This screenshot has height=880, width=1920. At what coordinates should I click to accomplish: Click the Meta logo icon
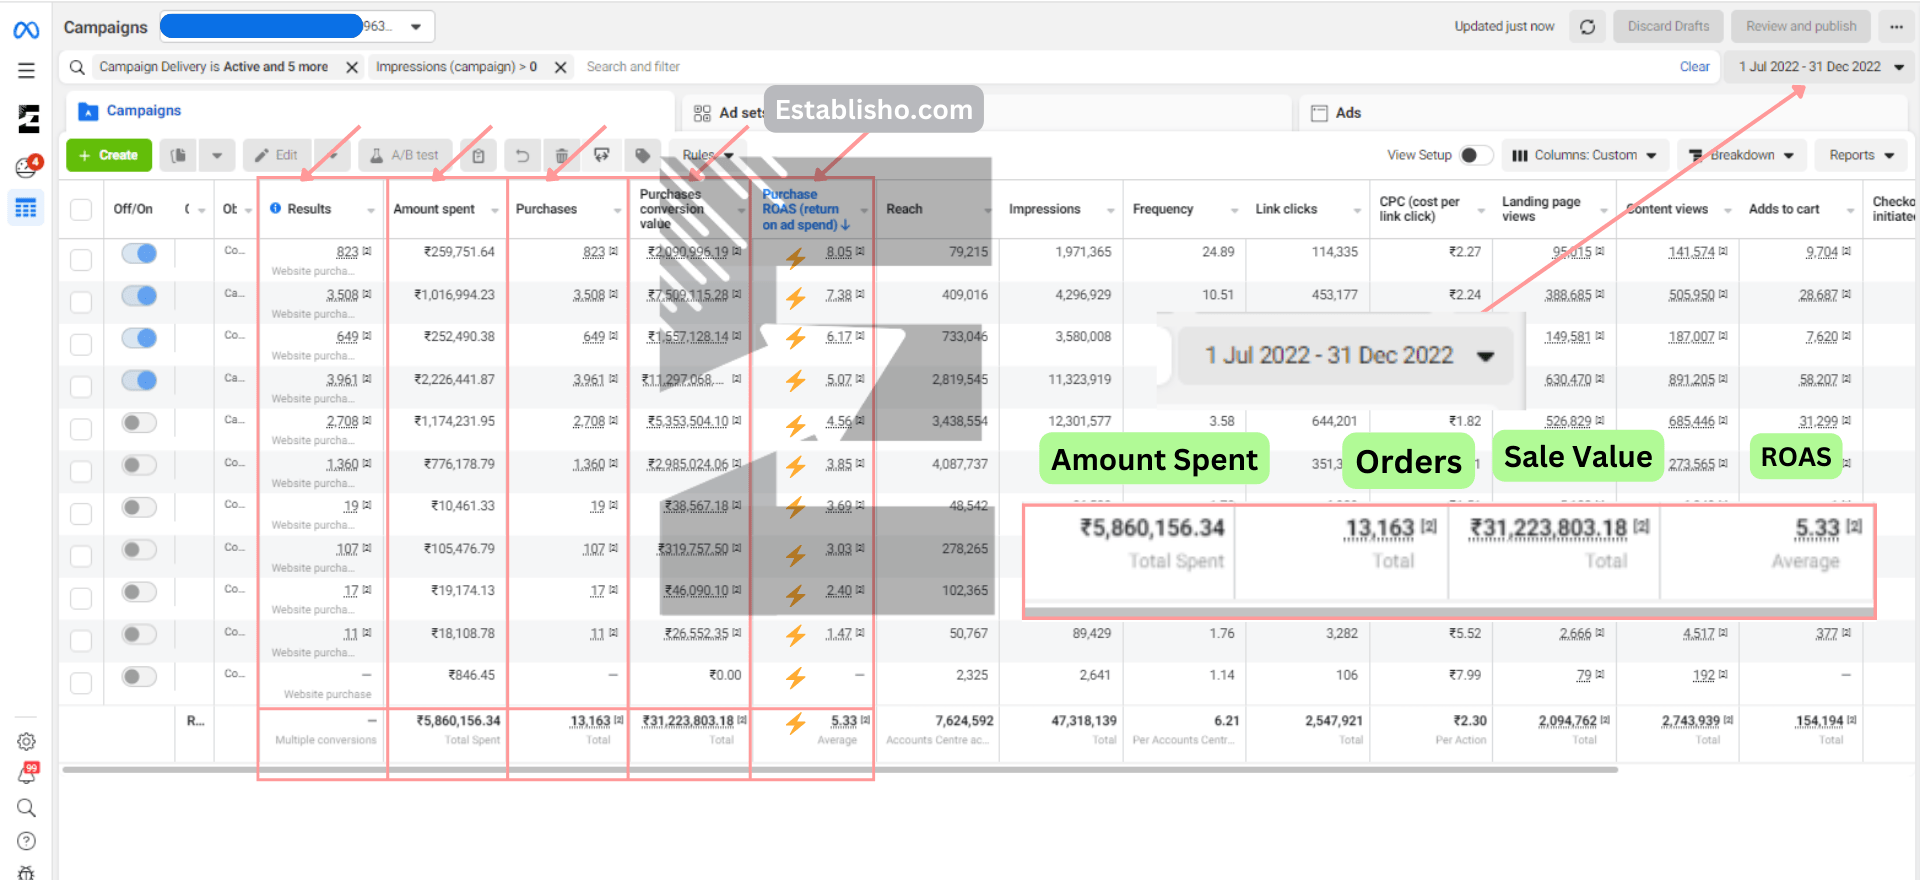pos(26,30)
